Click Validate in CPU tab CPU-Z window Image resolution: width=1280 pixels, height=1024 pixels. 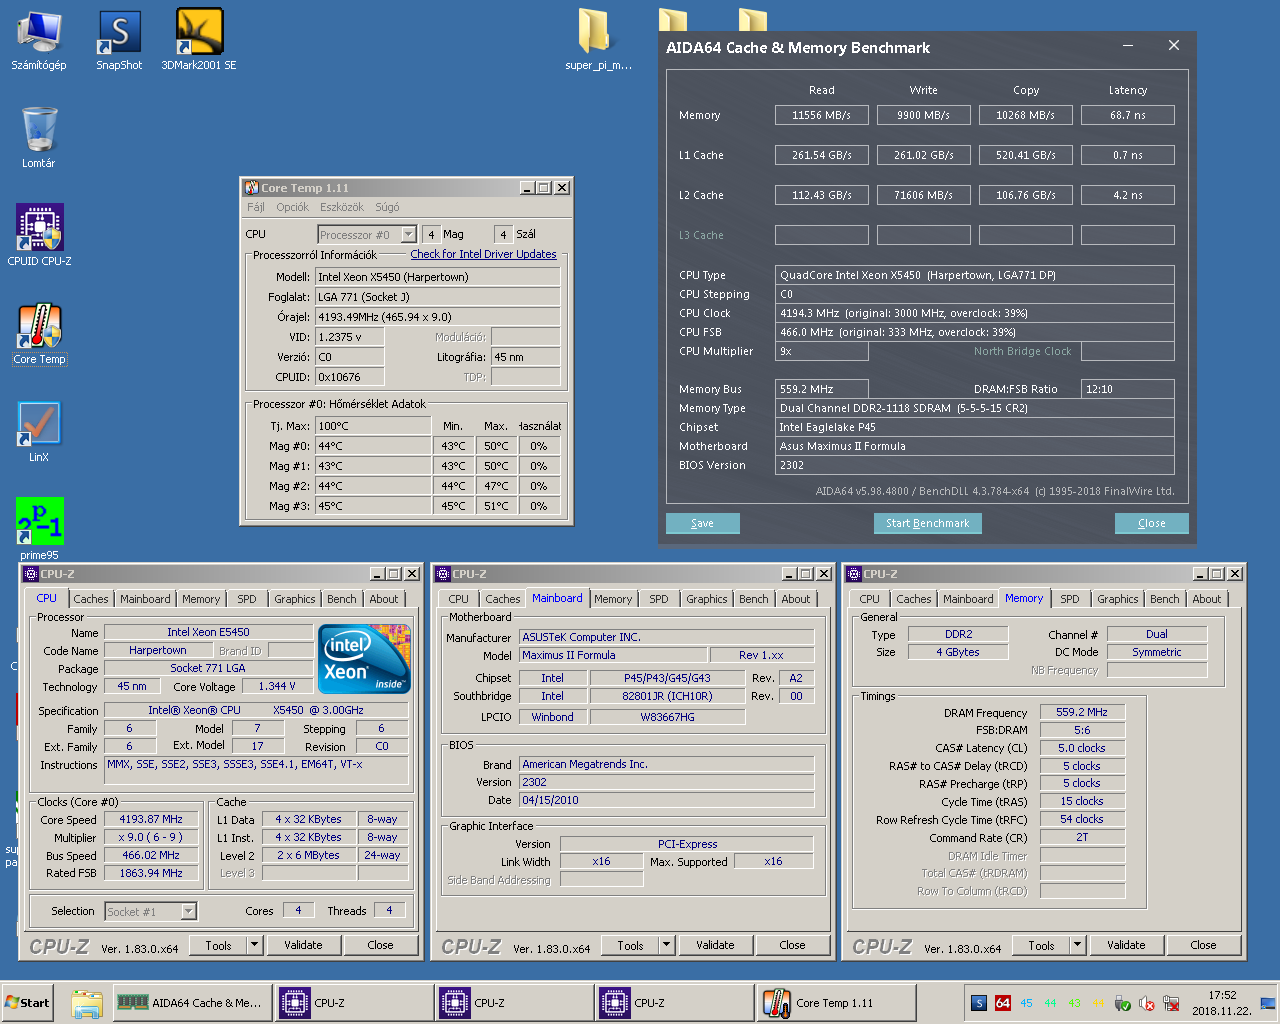[x=303, y=945]
